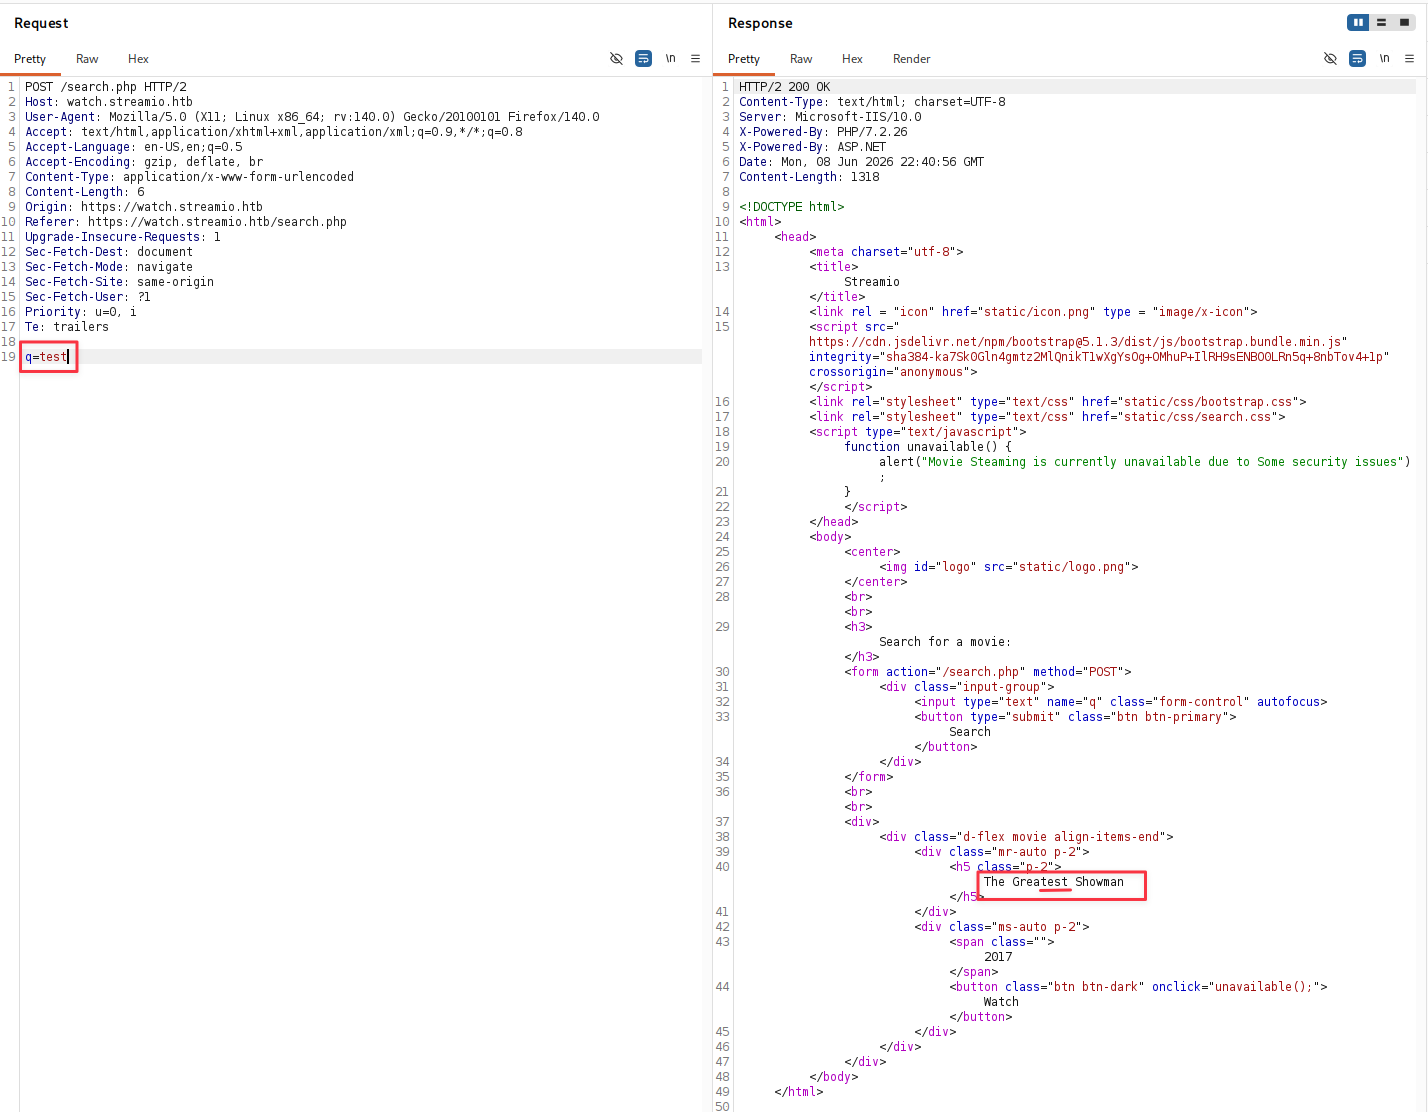Switch Request view to Raw tab
The width and height of the screenshot is (1428, 1112).
(87, 59)
